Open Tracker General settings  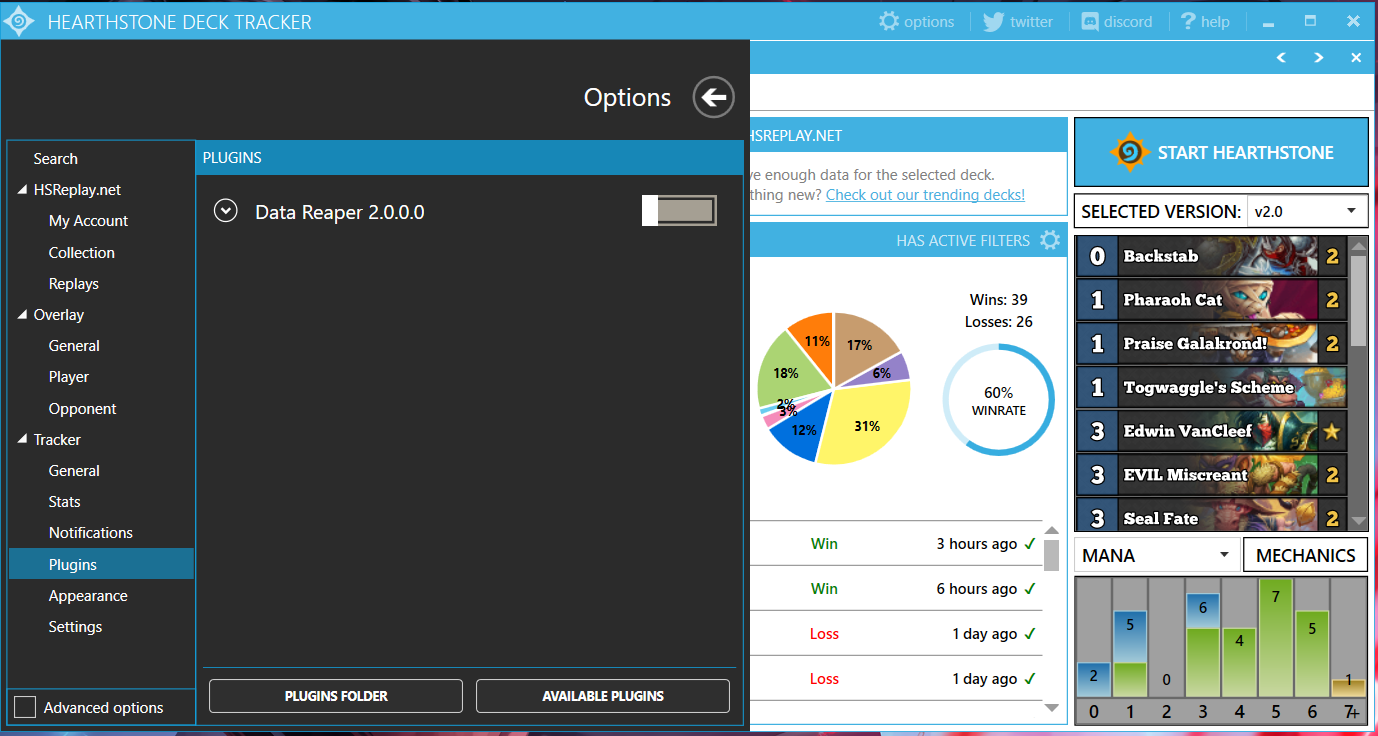pyautogui.click(x=74, y=471)
